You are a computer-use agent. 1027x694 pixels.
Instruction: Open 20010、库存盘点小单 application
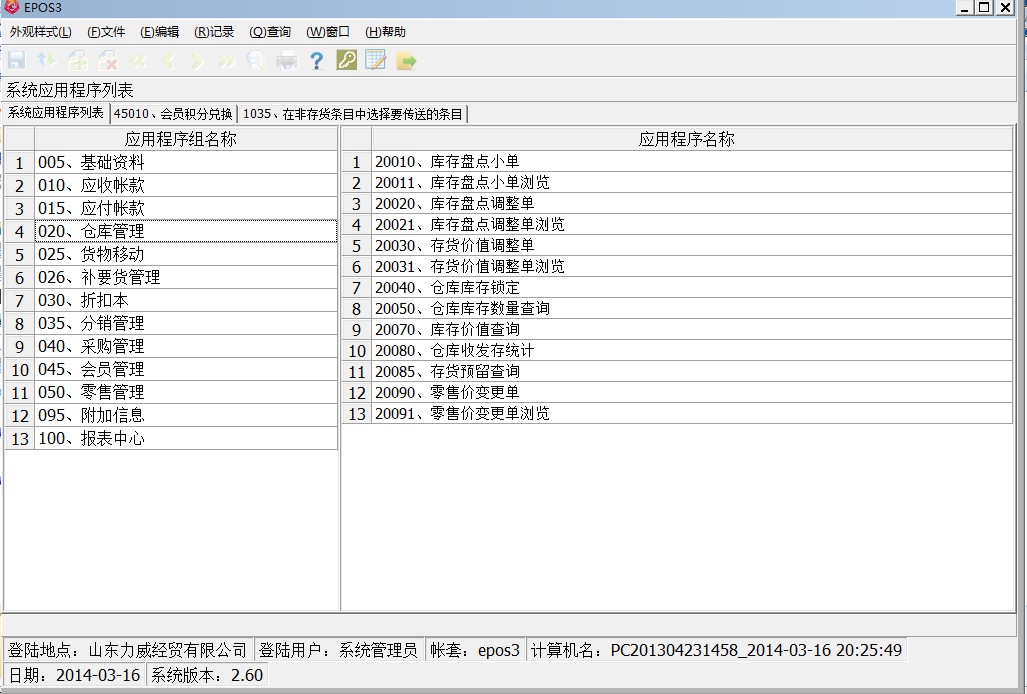point(447,161)
